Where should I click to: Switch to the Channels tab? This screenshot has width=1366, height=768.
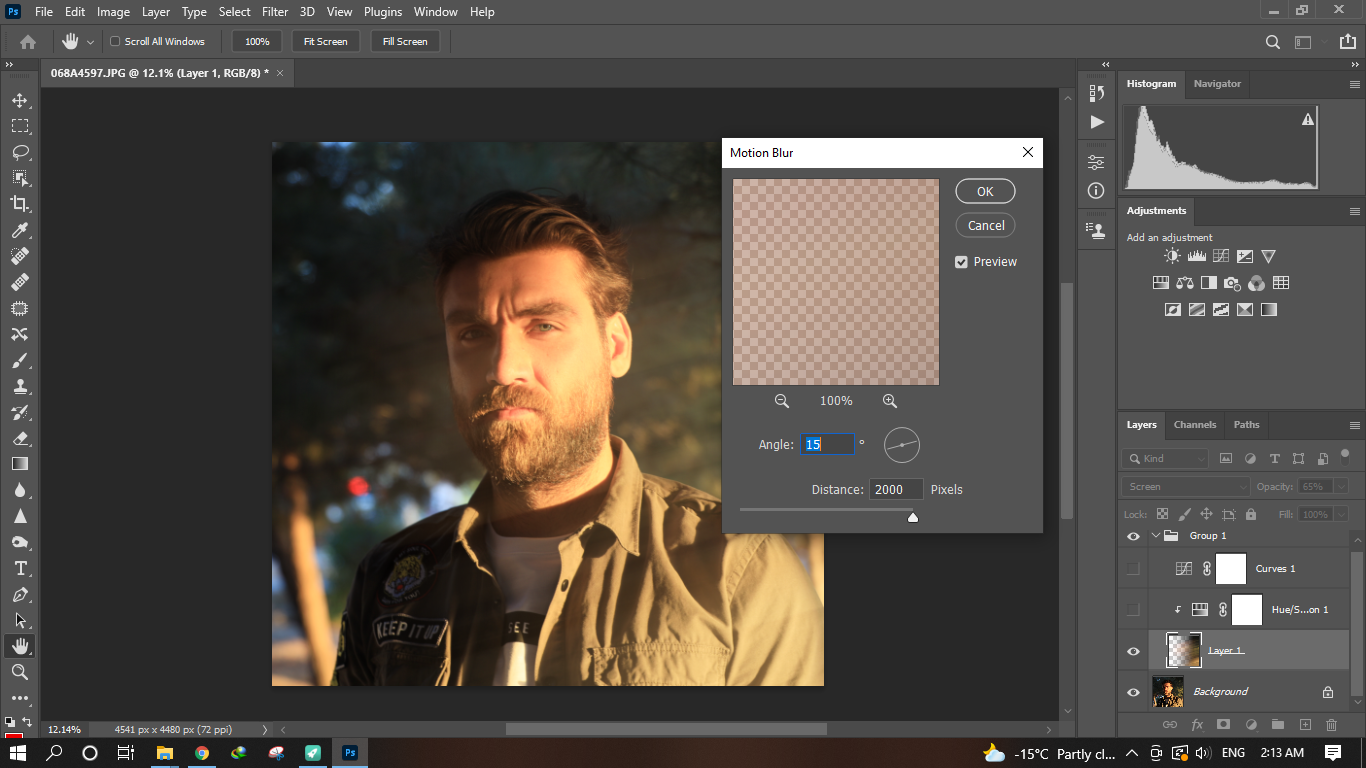coord(1195,425)
